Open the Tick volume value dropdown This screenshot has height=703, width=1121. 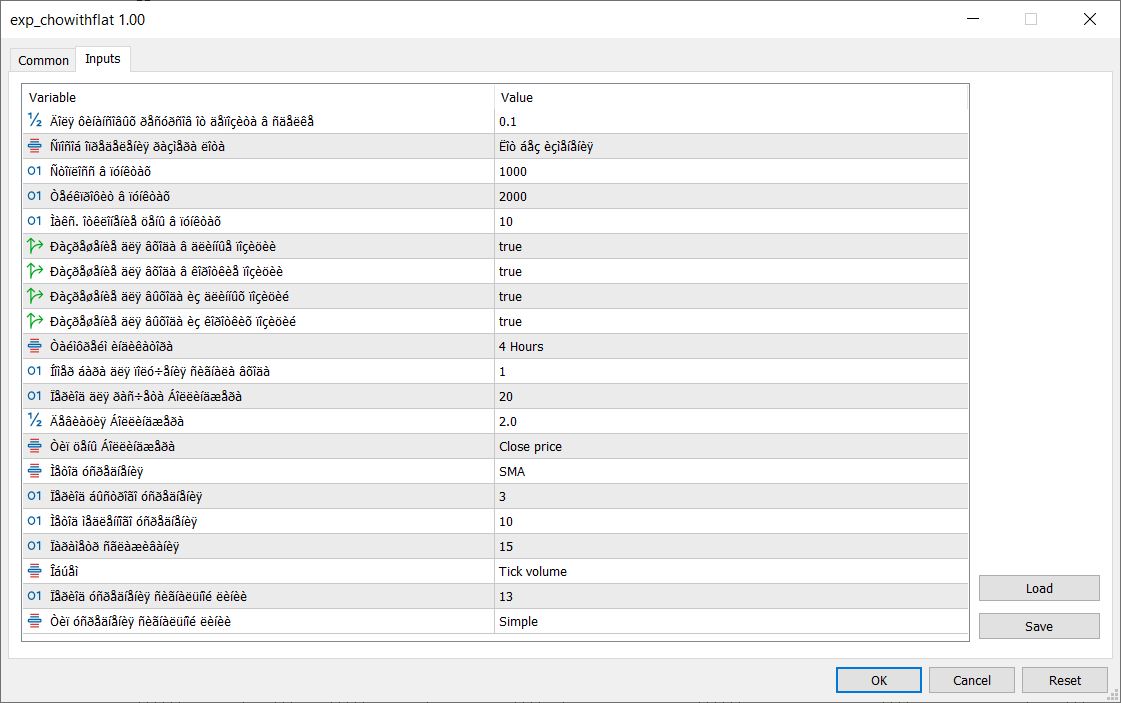(730, 571)
